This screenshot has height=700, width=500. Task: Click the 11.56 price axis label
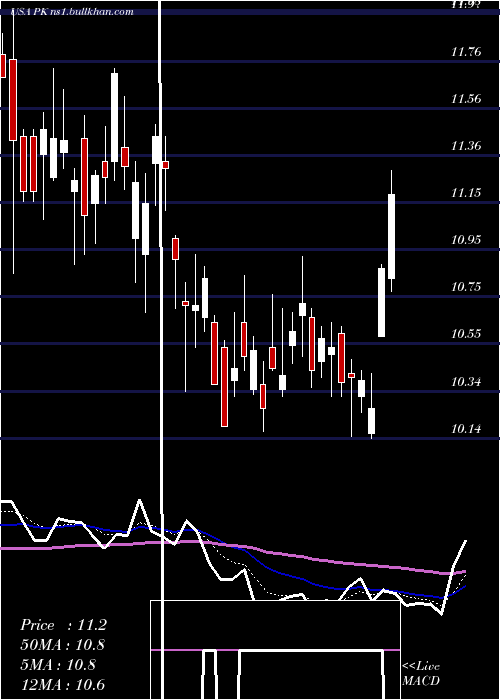coord(466,99)
